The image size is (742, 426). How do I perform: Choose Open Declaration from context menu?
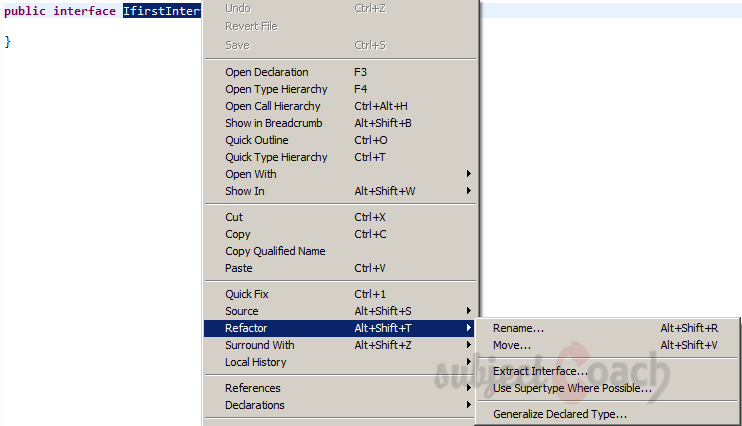click(340, 72)
